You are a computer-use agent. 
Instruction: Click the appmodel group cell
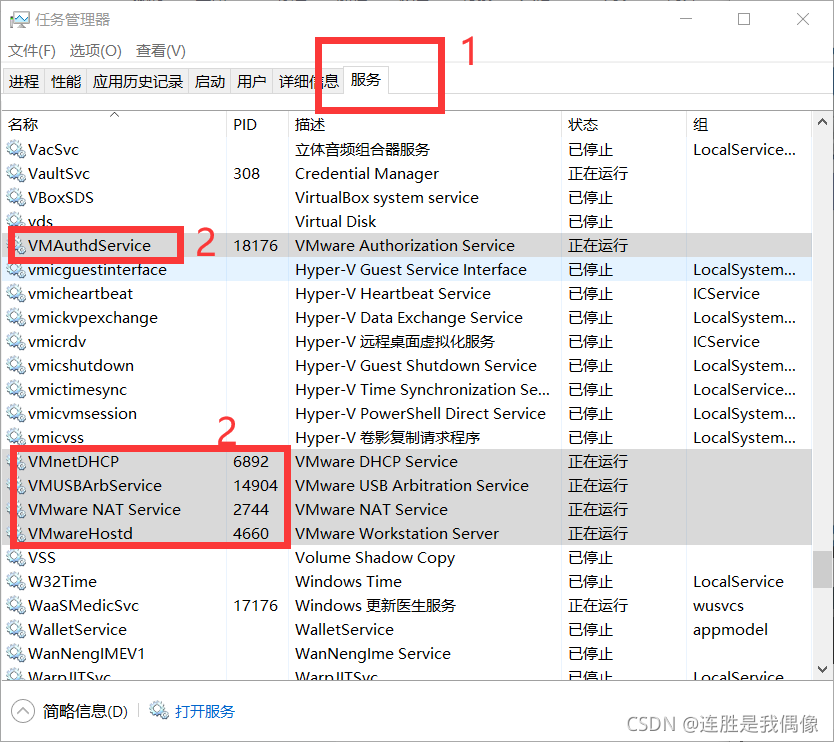click(x=730, y=629)
